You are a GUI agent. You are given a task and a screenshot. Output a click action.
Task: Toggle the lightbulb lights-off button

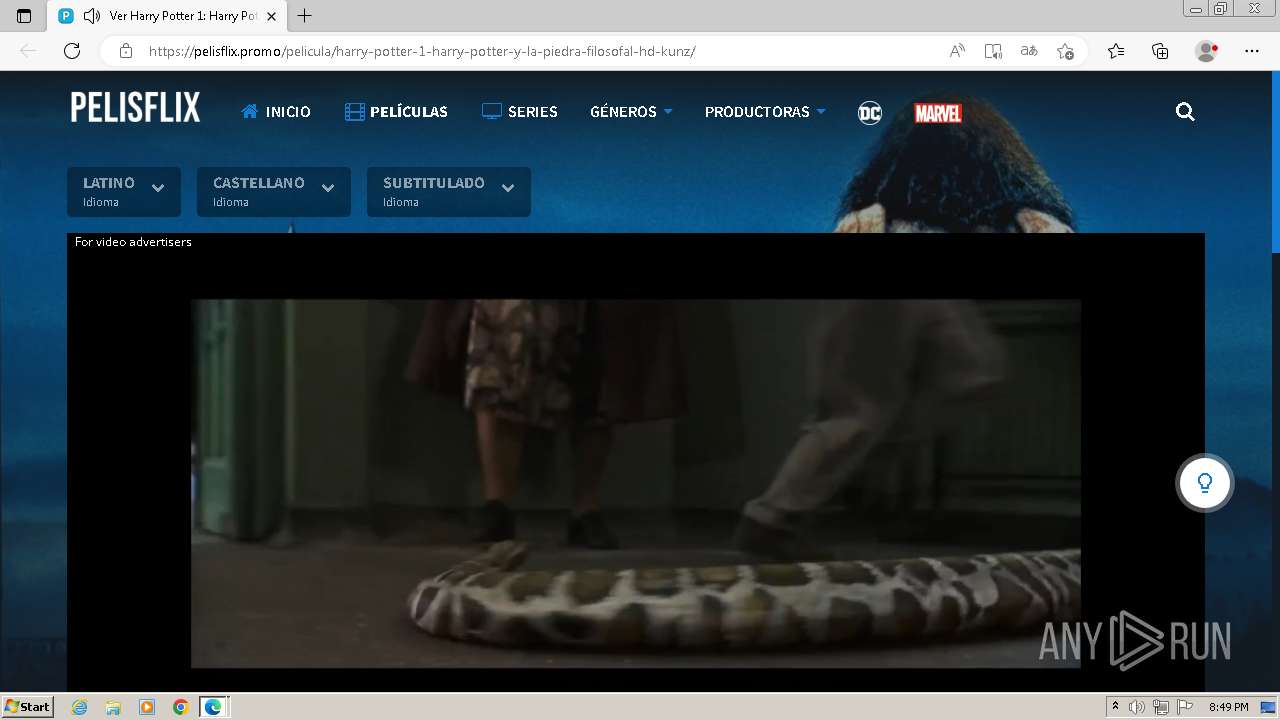coord(1205,483)
